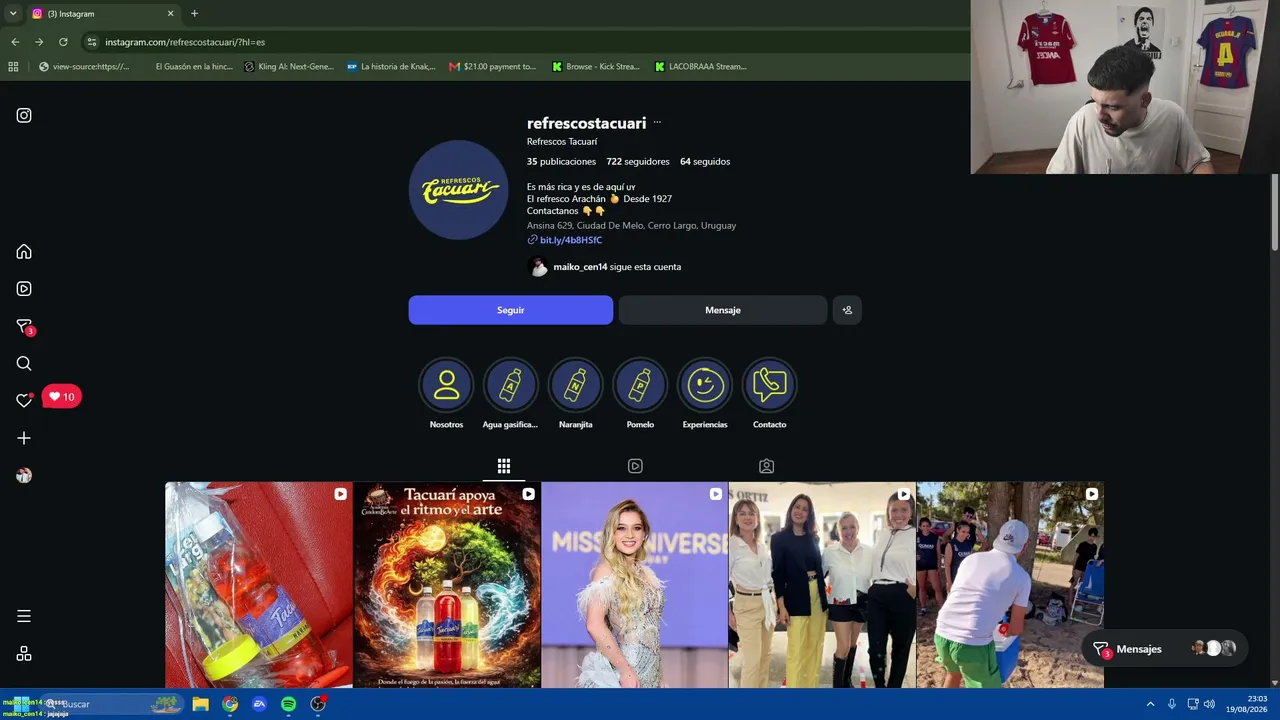1280x720 pixels.
Task: Open the Naranjita story highlight
Action: click(575, 394)
